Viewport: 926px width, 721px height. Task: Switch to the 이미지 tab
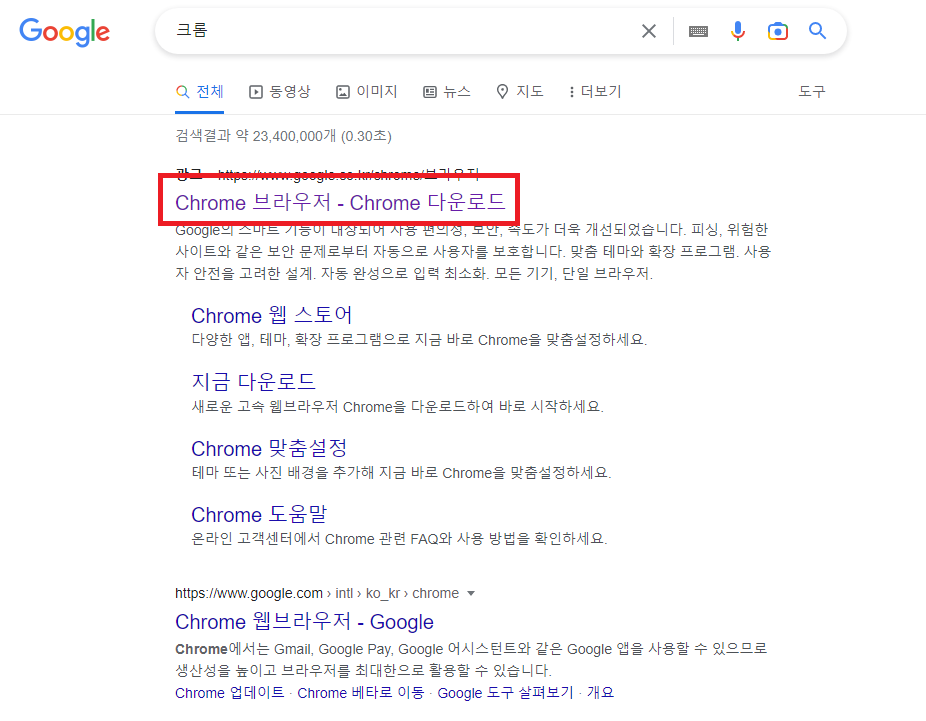367,92
